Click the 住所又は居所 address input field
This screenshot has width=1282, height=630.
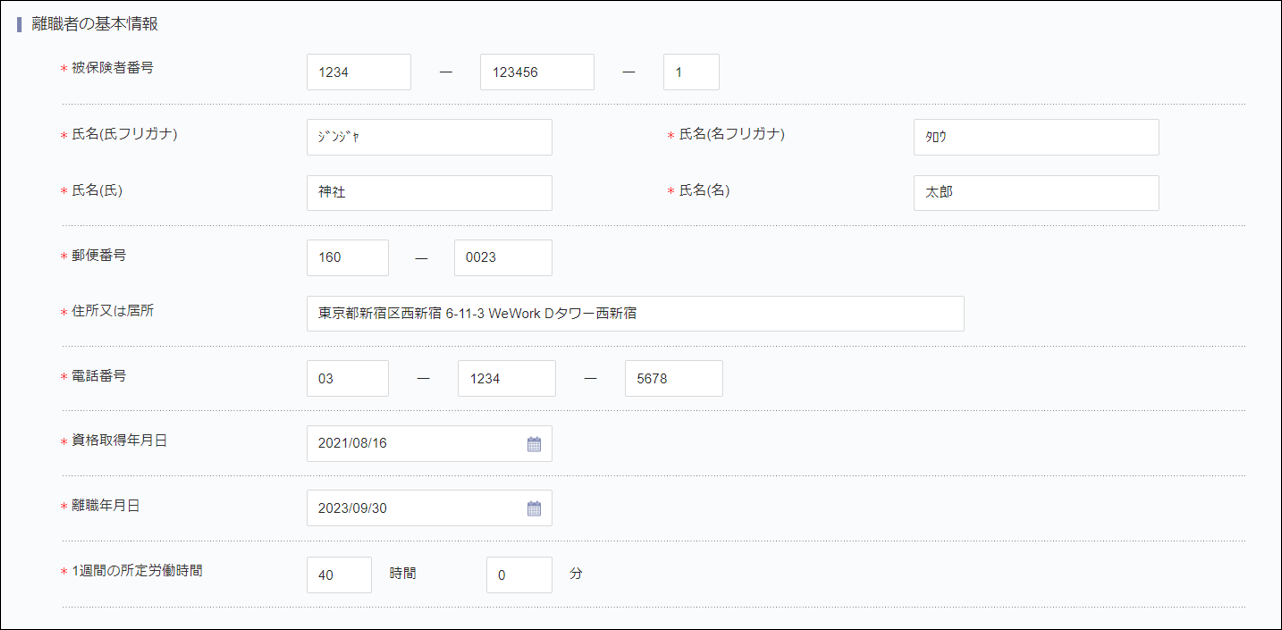636,313
